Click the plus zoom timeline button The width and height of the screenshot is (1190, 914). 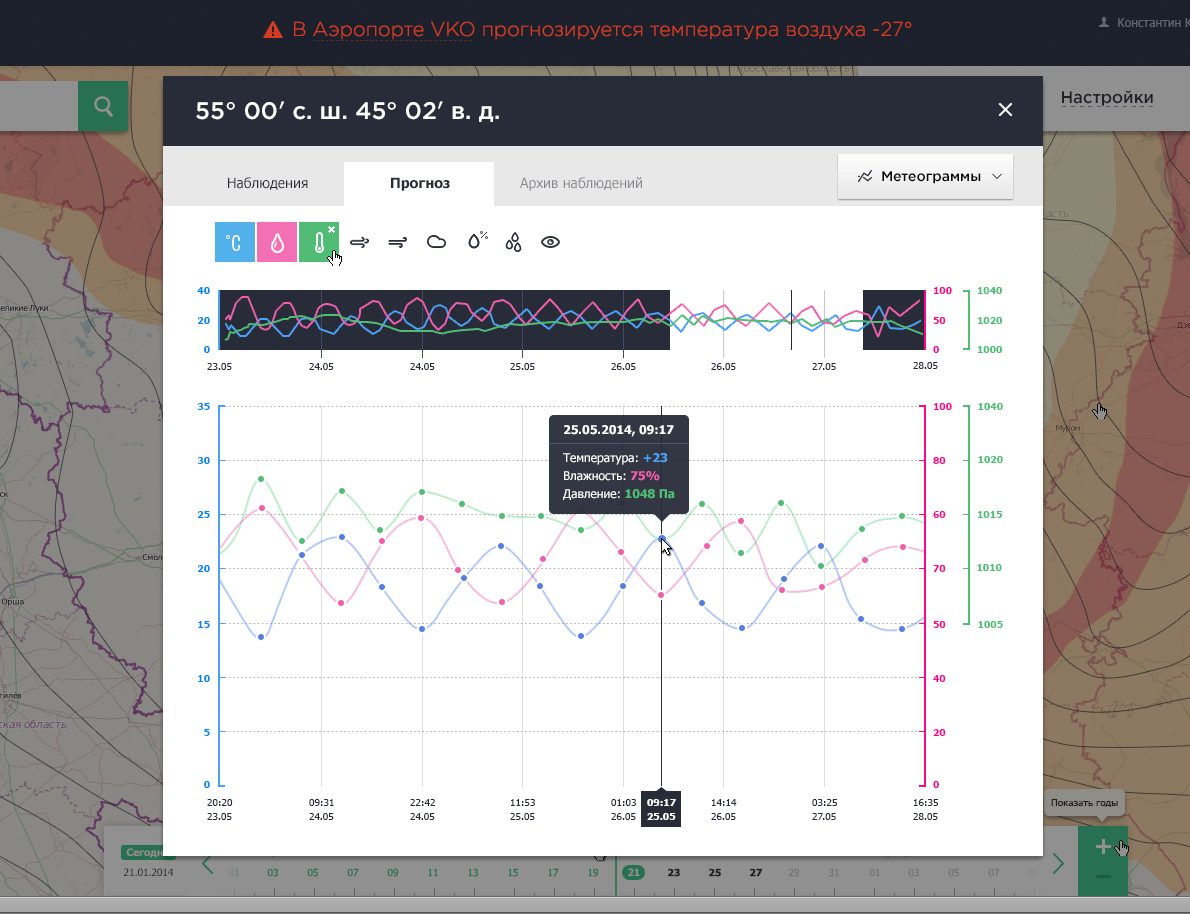pyautogui.click(x=1102, y=847)
